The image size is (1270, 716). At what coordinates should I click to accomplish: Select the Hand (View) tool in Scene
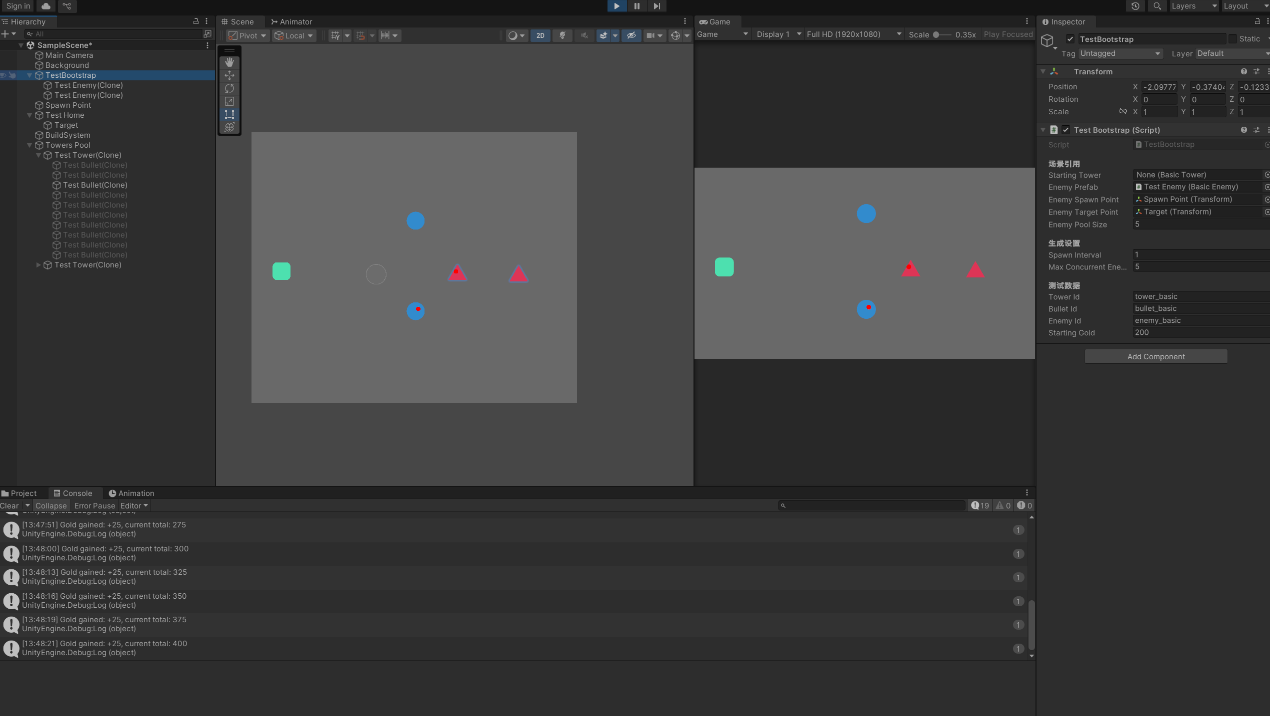230,62
